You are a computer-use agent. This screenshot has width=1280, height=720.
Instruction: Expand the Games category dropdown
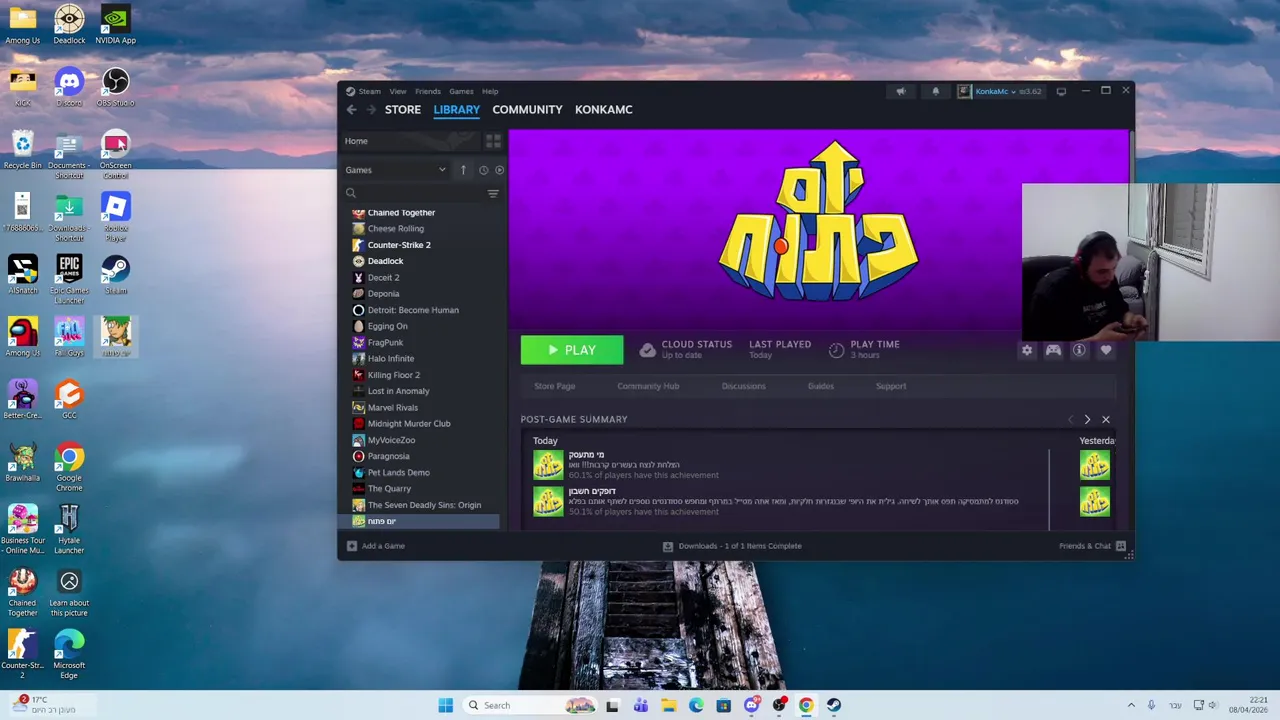tap(442, 170)
